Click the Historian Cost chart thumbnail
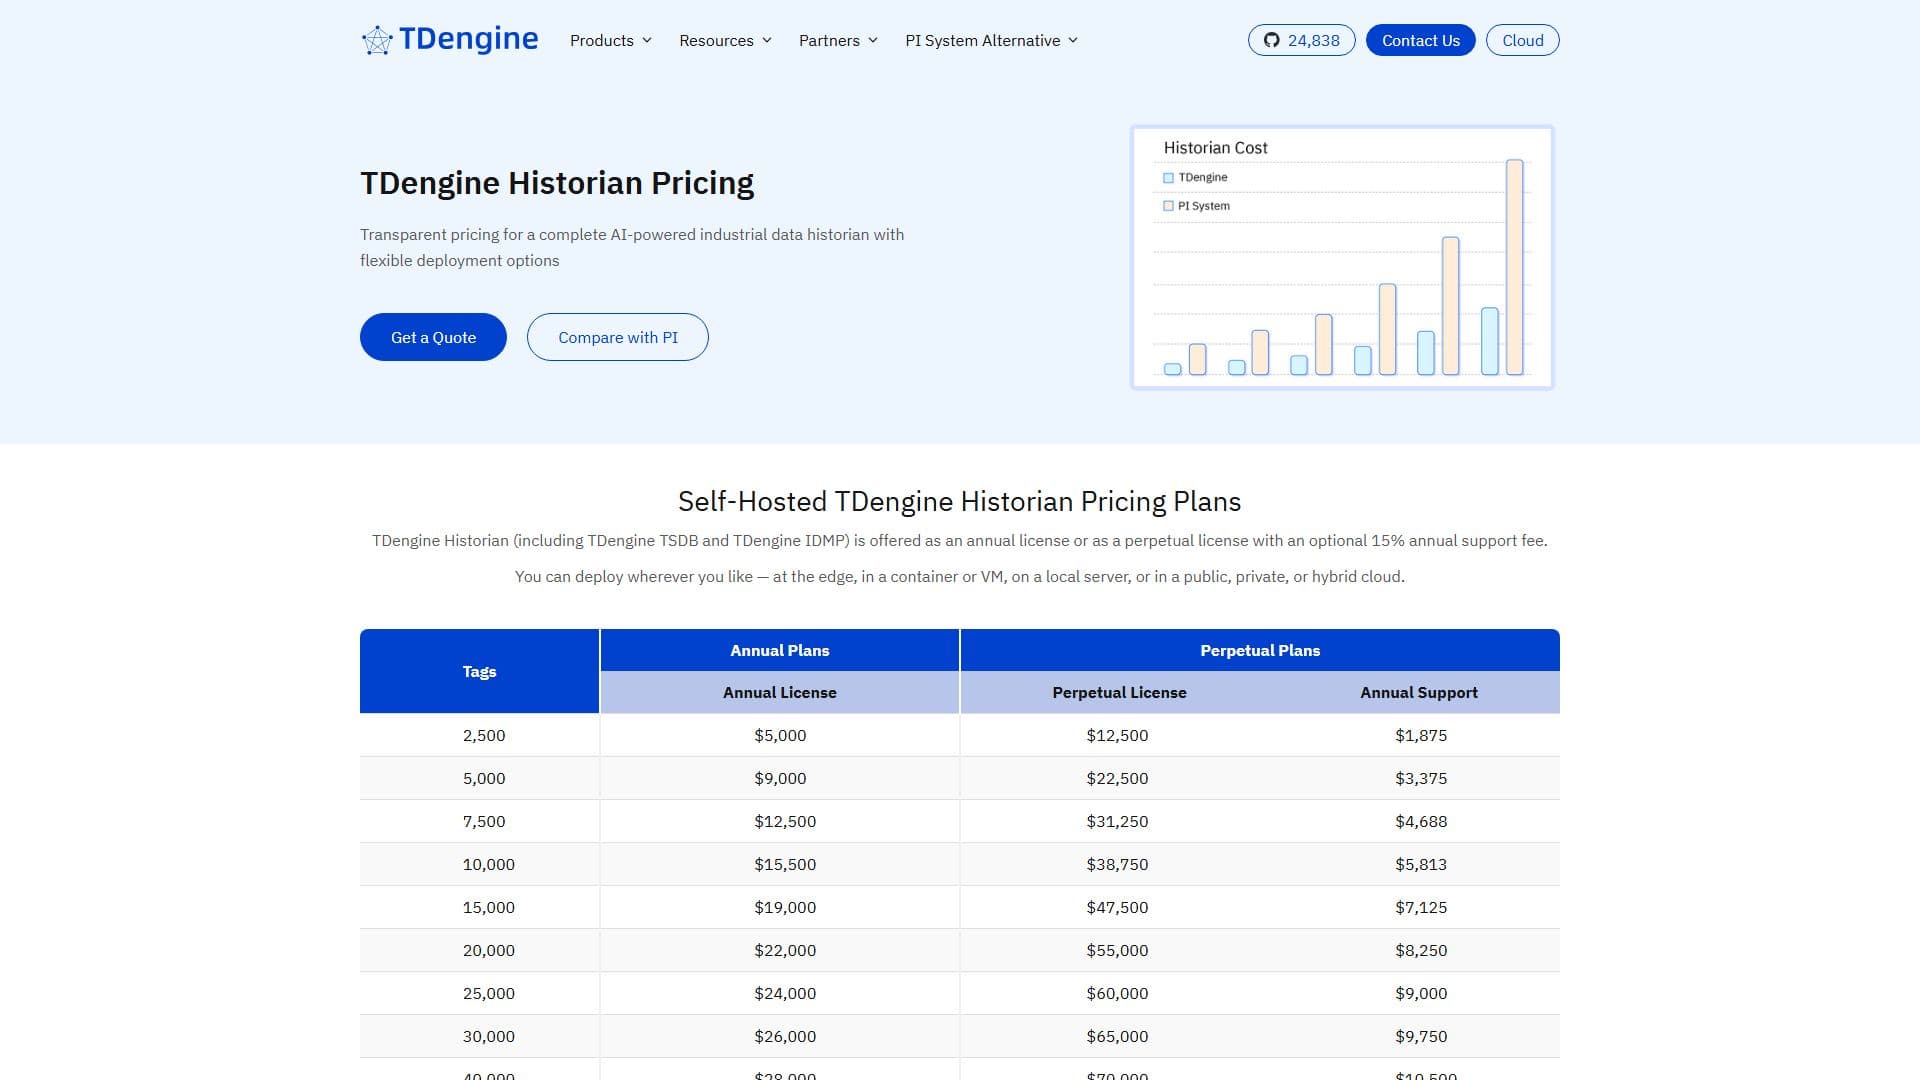 coord(1342,257)
